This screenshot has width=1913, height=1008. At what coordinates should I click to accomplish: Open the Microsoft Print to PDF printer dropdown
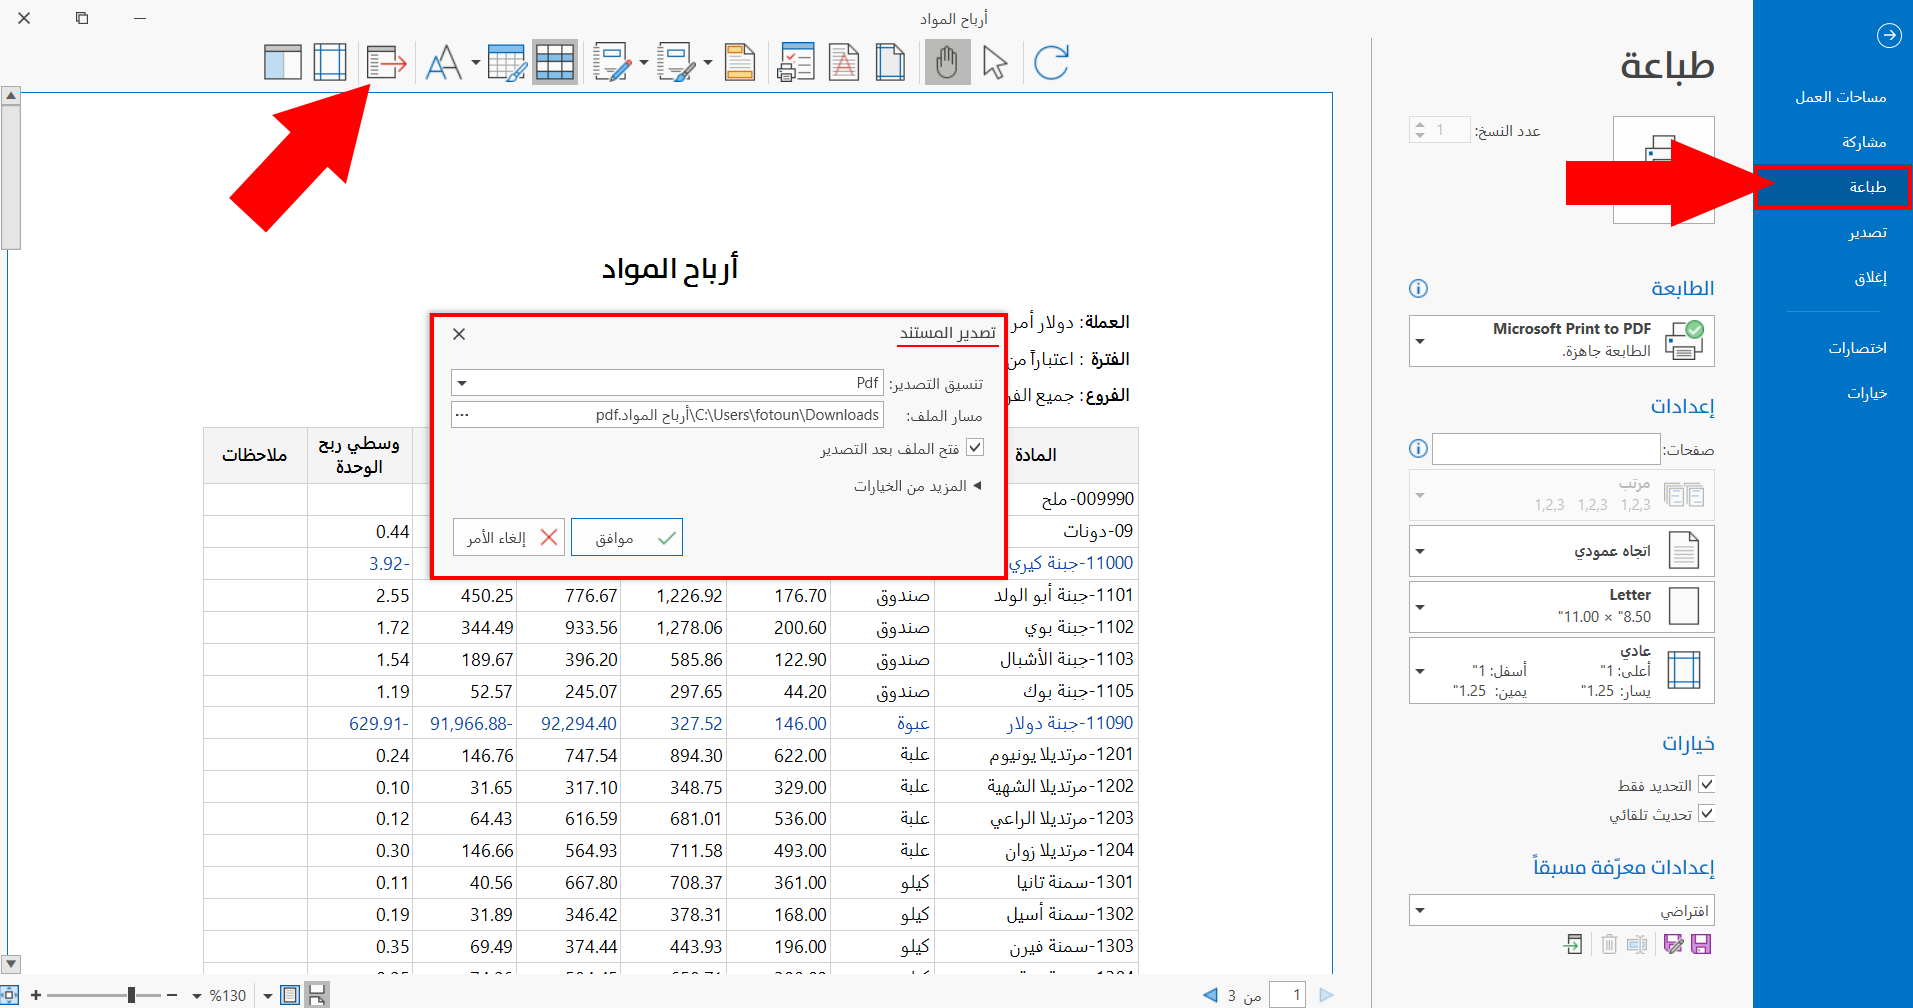pos(1561,341)
